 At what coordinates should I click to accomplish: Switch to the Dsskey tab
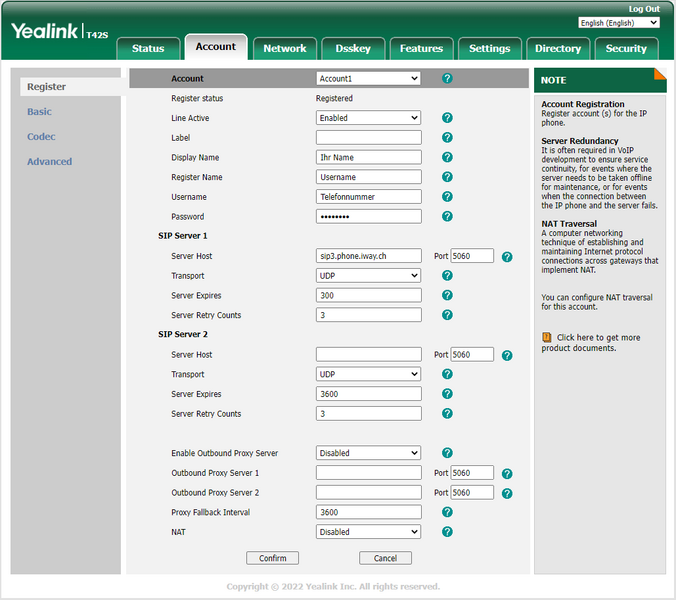tap(353, 48)
